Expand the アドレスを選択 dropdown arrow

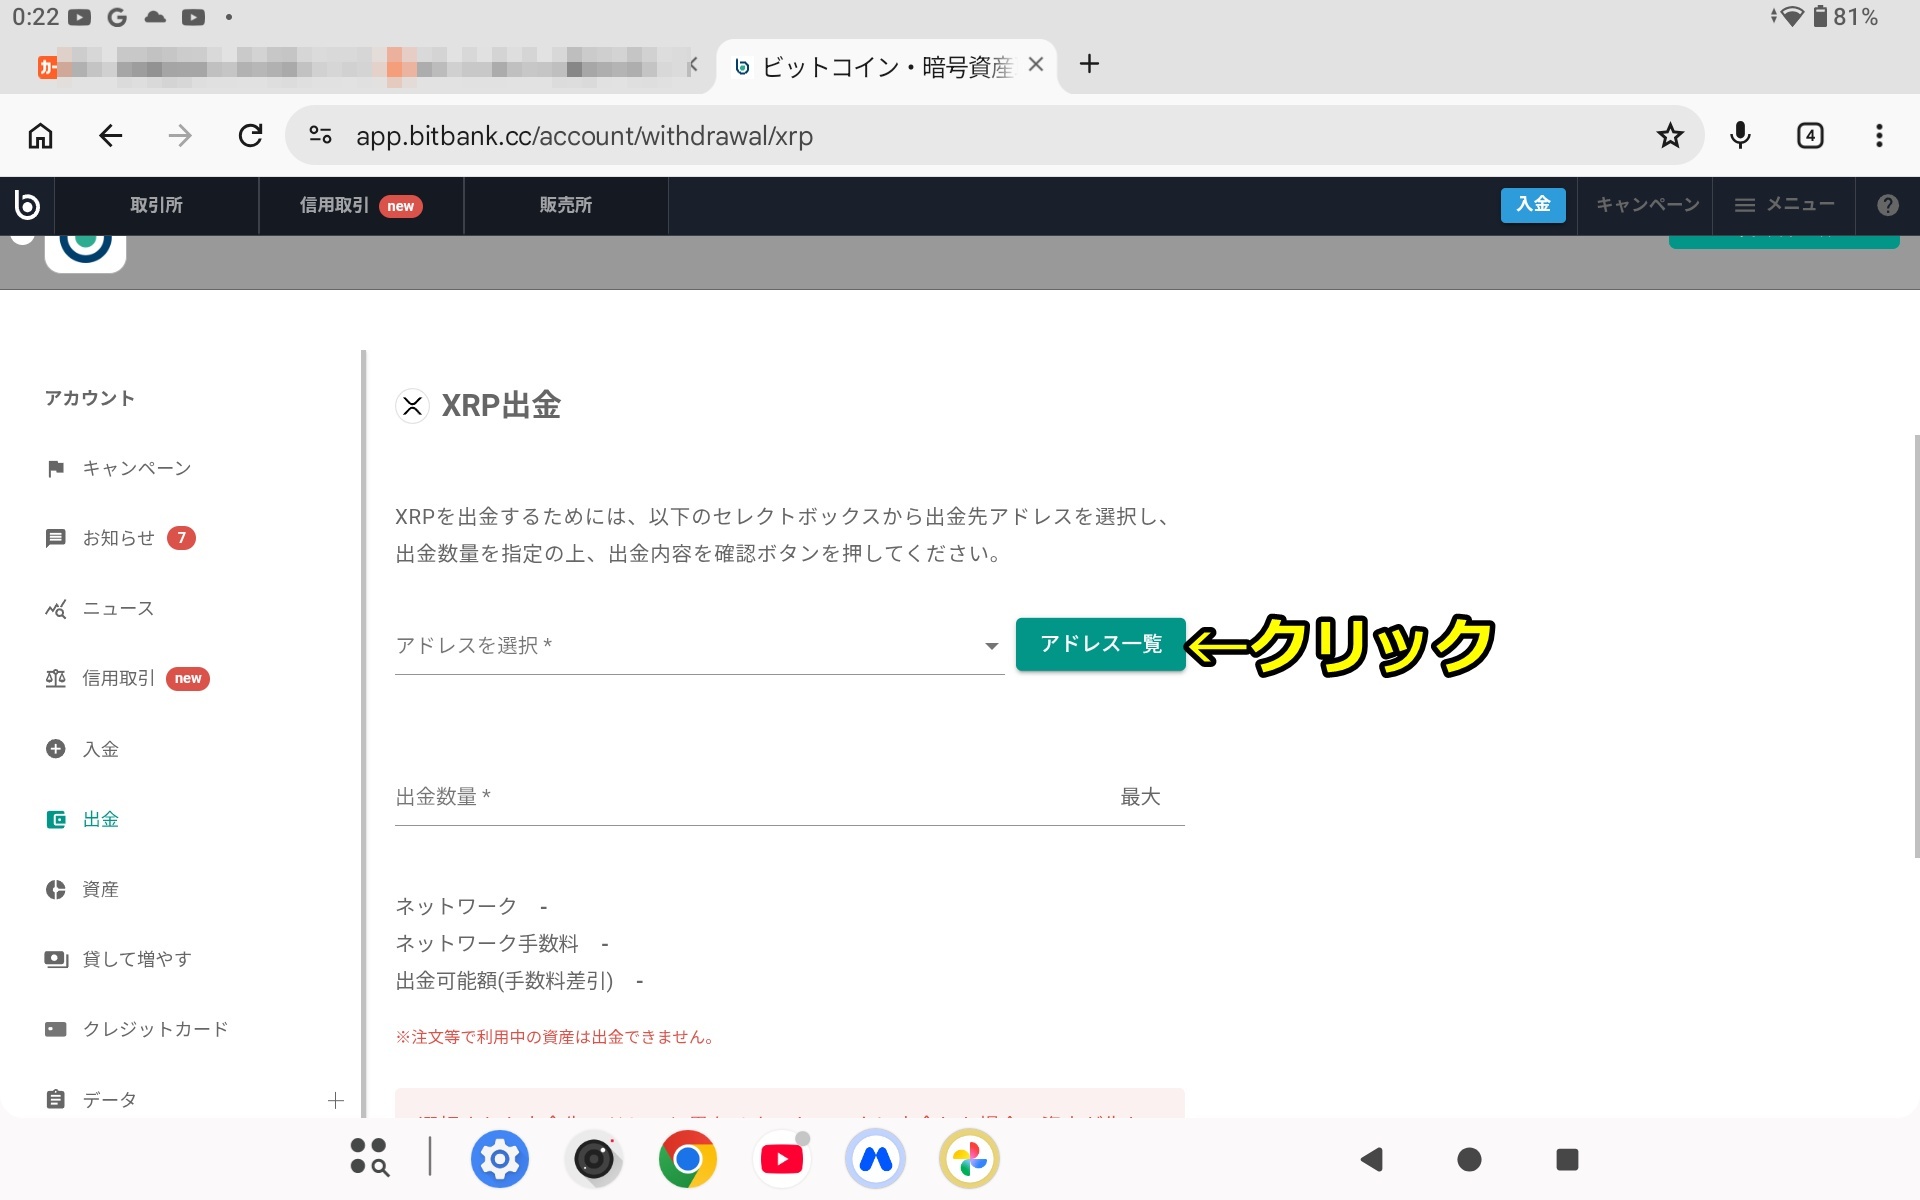pos(991,646)
